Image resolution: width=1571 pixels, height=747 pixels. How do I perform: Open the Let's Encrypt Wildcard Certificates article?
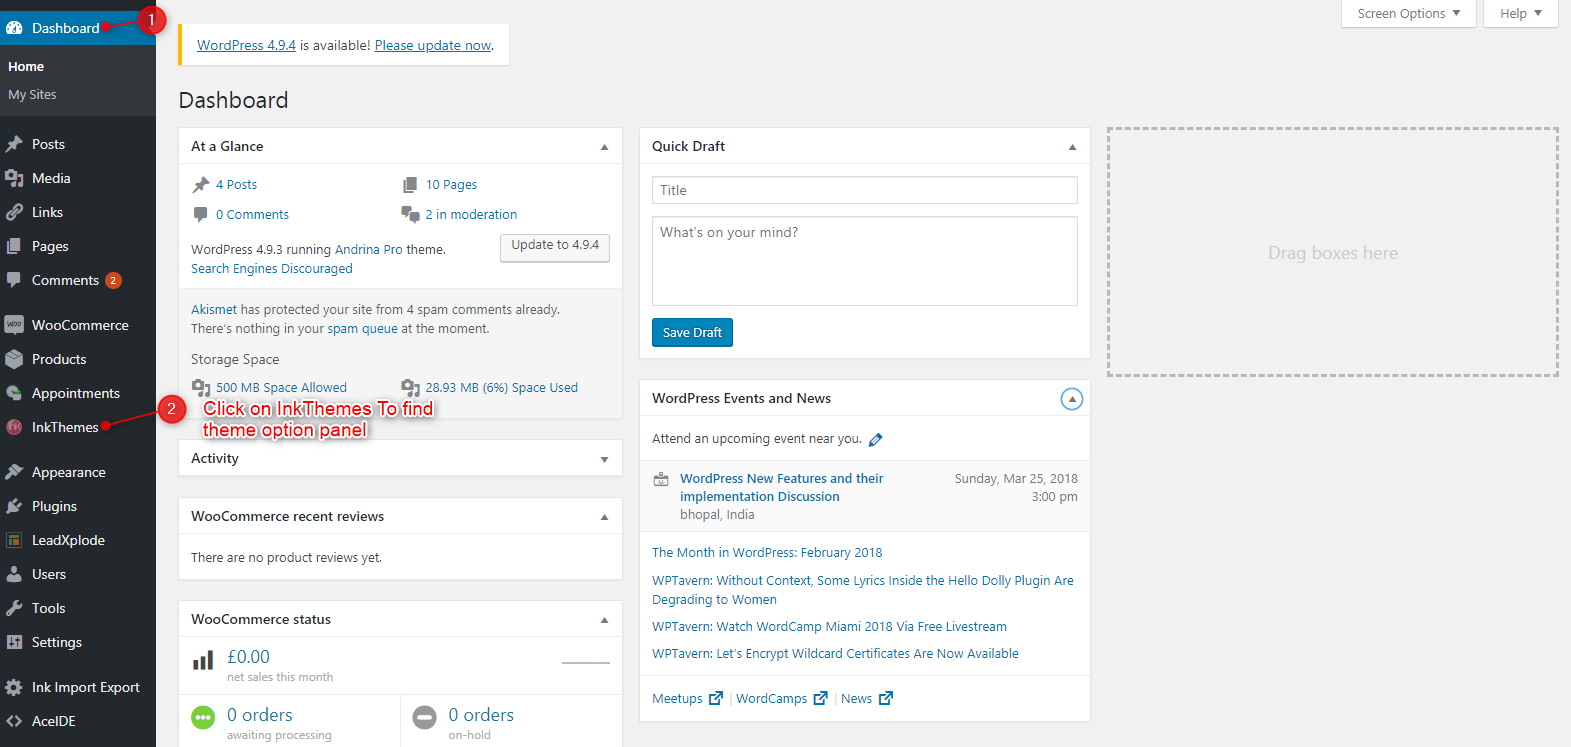pyautogui.click(x=835, y=654)
